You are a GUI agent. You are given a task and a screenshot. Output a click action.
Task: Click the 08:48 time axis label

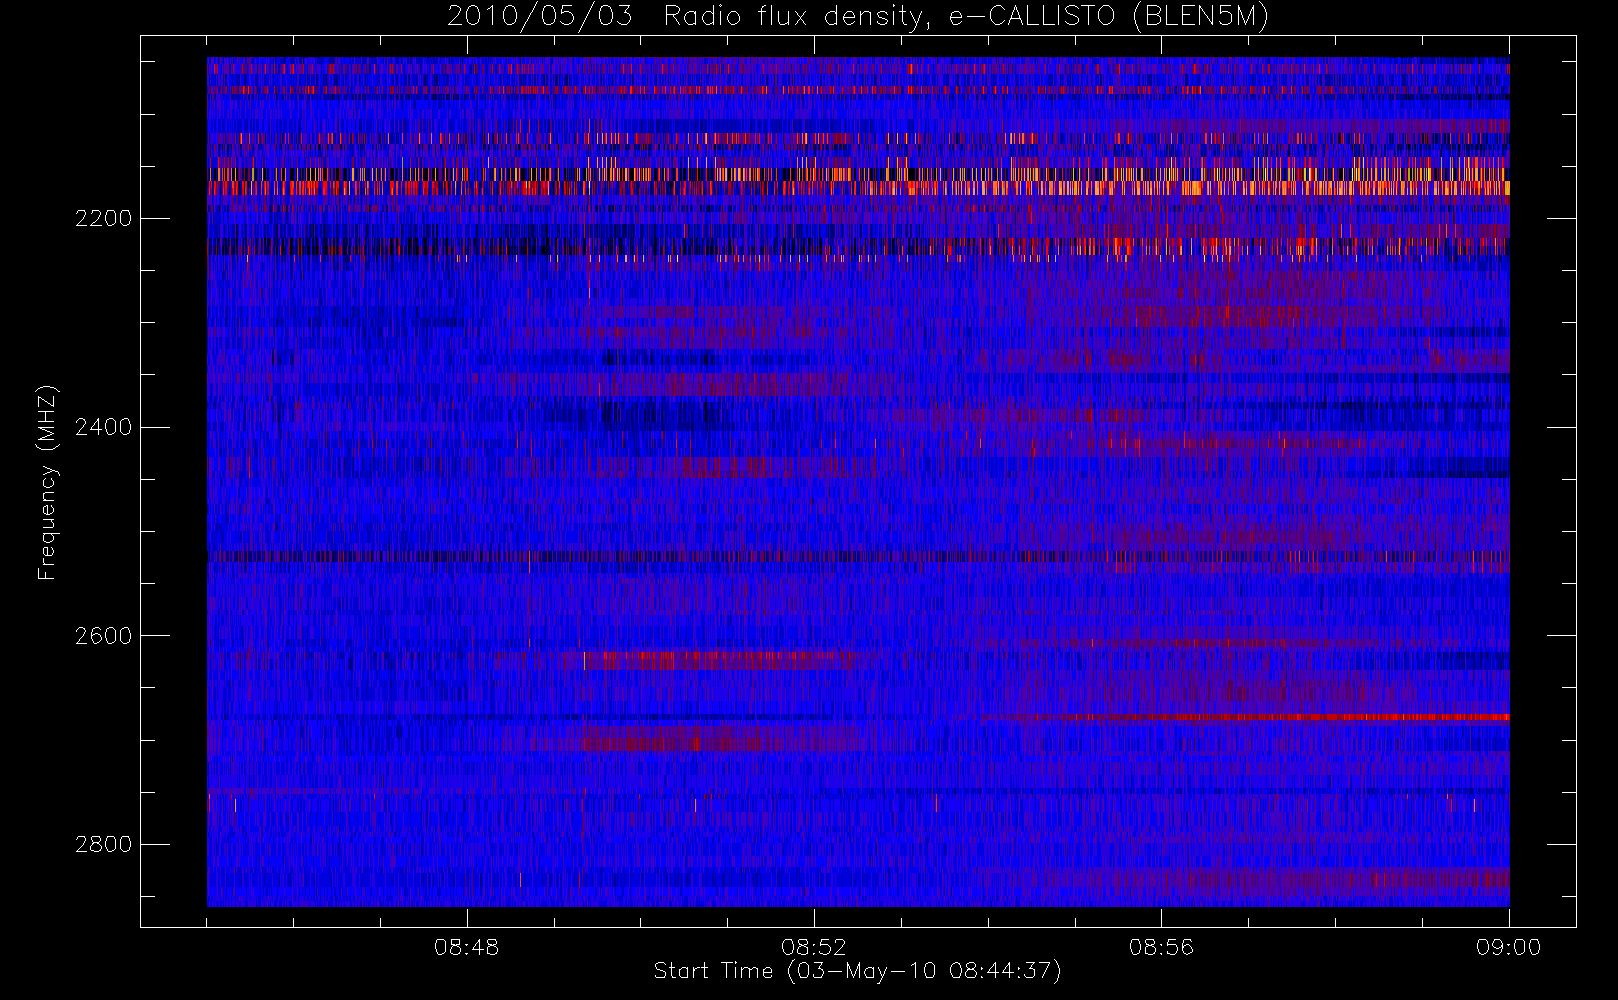(x=466, y=947)
